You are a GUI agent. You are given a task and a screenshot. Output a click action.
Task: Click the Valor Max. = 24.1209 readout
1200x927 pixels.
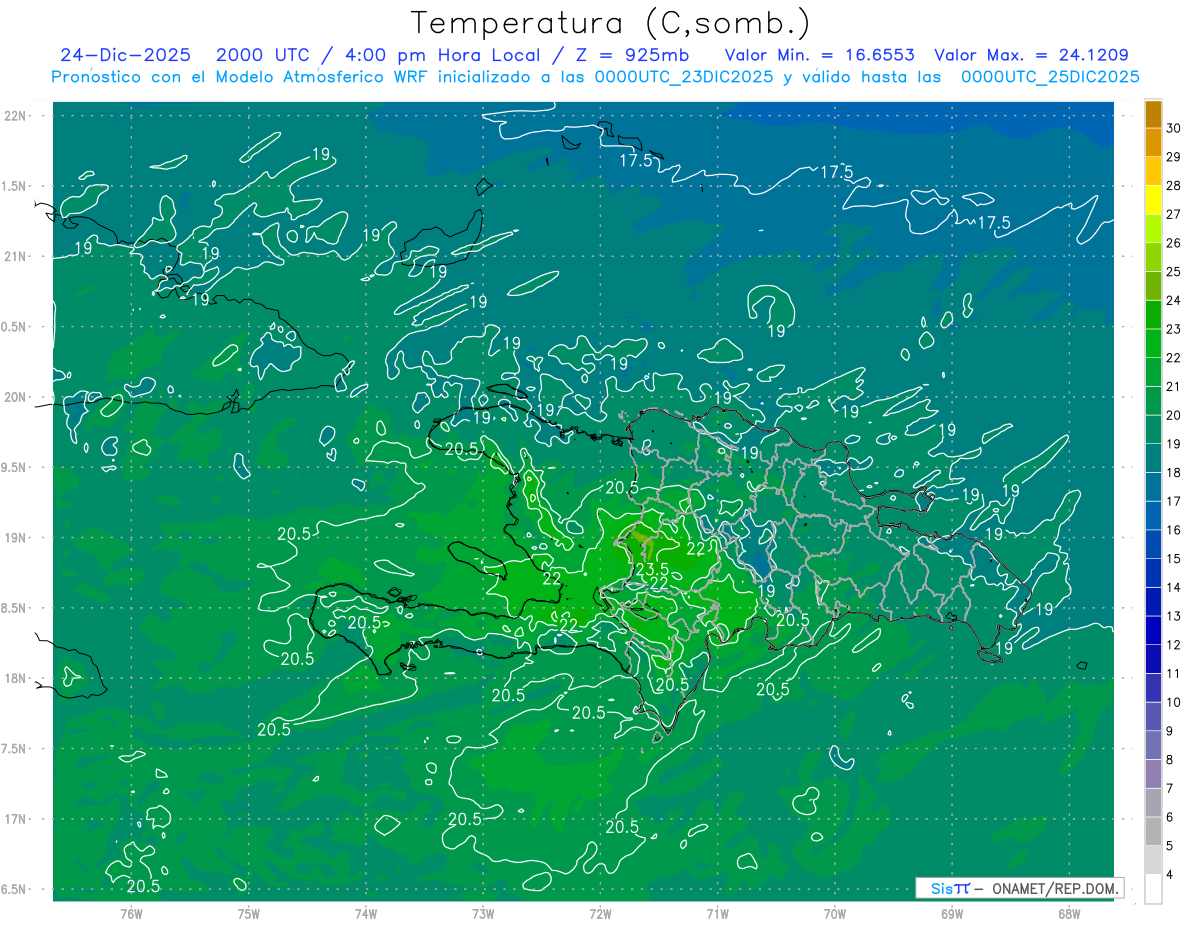(x=1031, y=55)
